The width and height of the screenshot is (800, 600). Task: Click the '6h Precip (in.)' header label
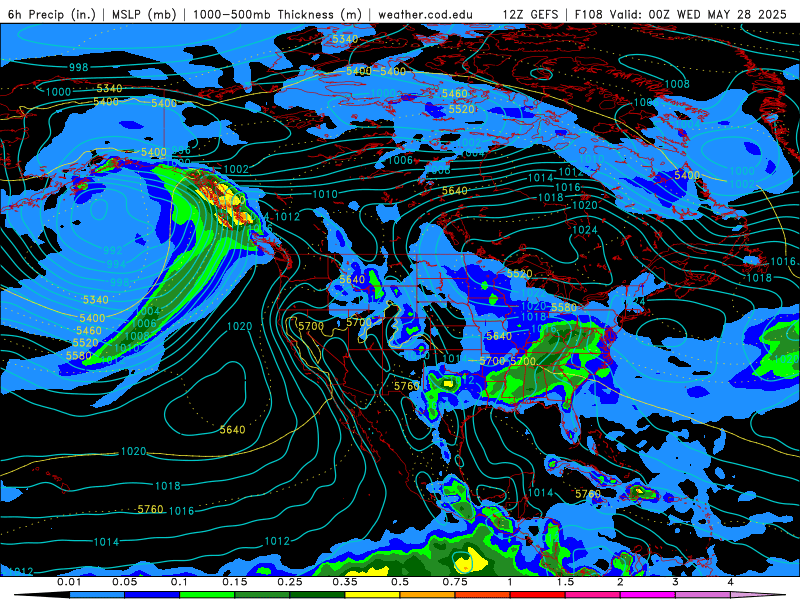[52, 14]
